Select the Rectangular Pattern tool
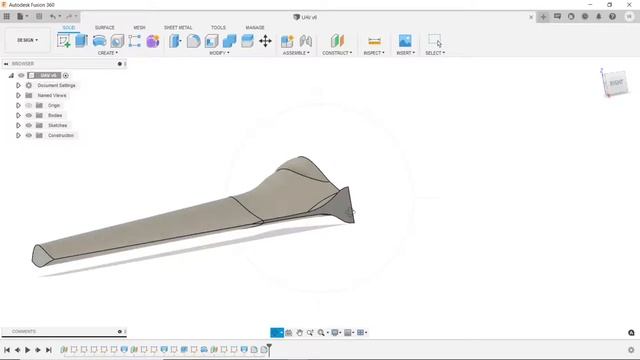 [135, 41]
